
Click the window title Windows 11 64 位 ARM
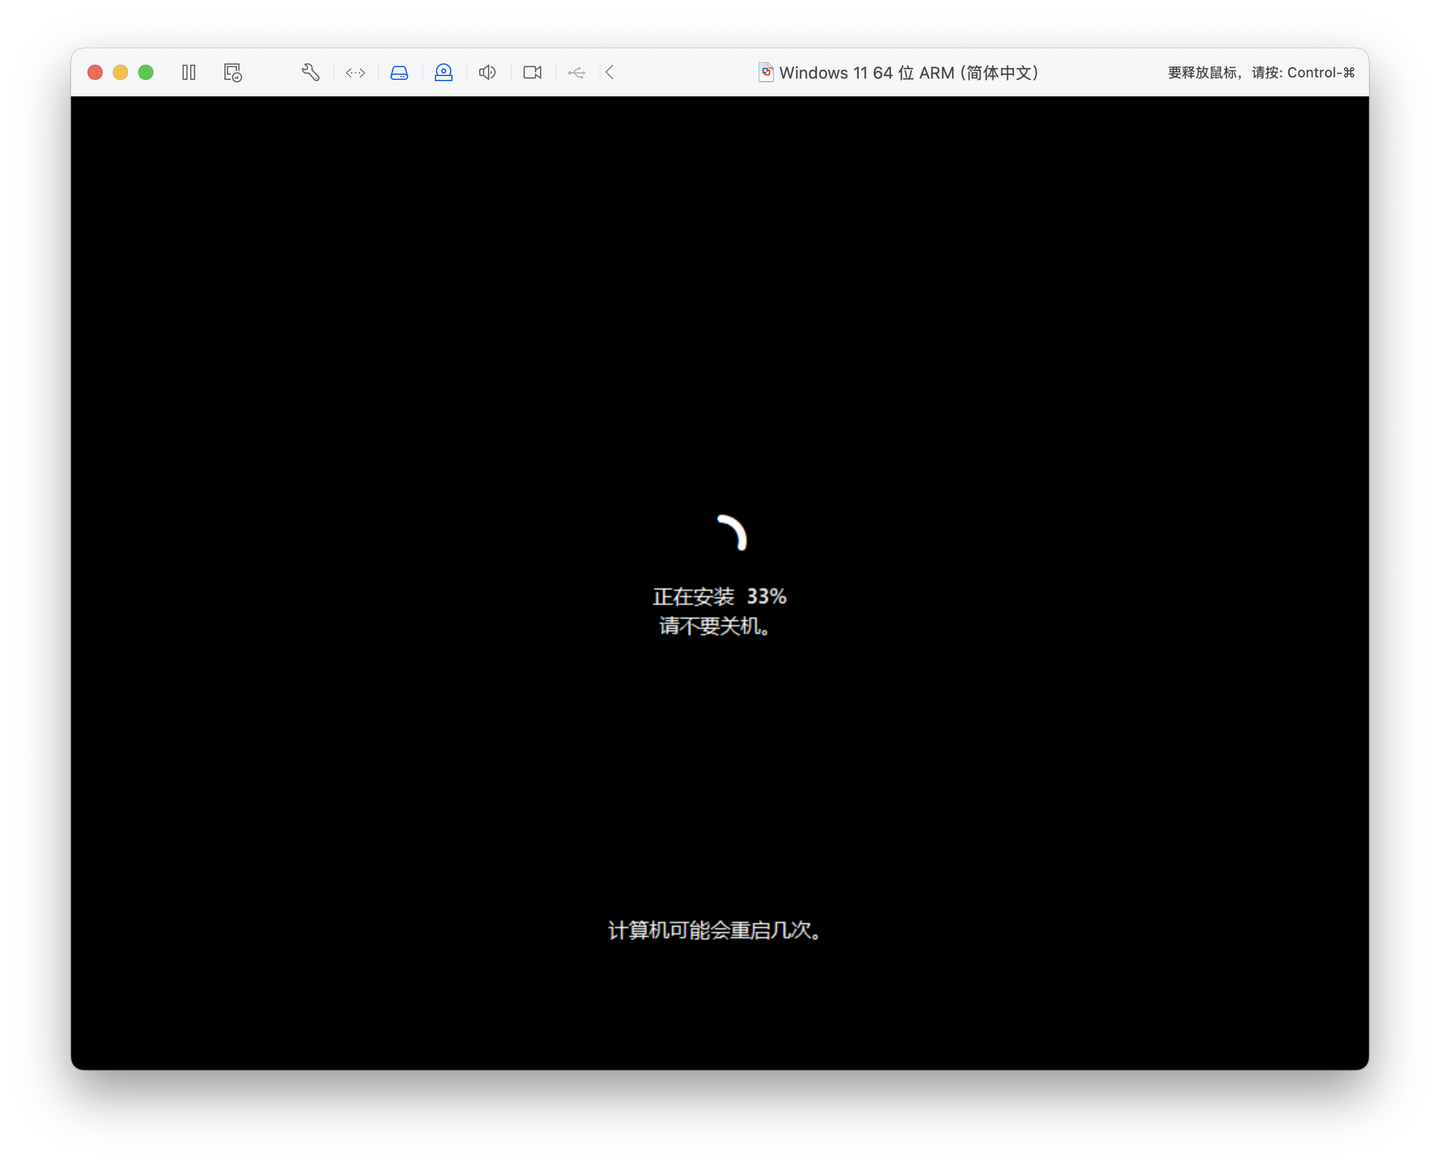pyautogui.click(x=909, y=73)
